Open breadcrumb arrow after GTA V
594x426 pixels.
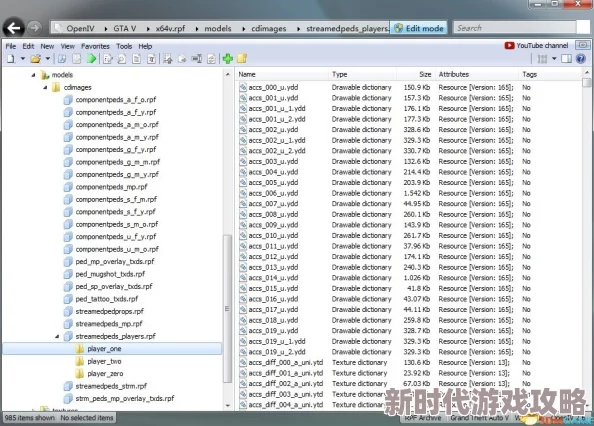pos(147,28)
